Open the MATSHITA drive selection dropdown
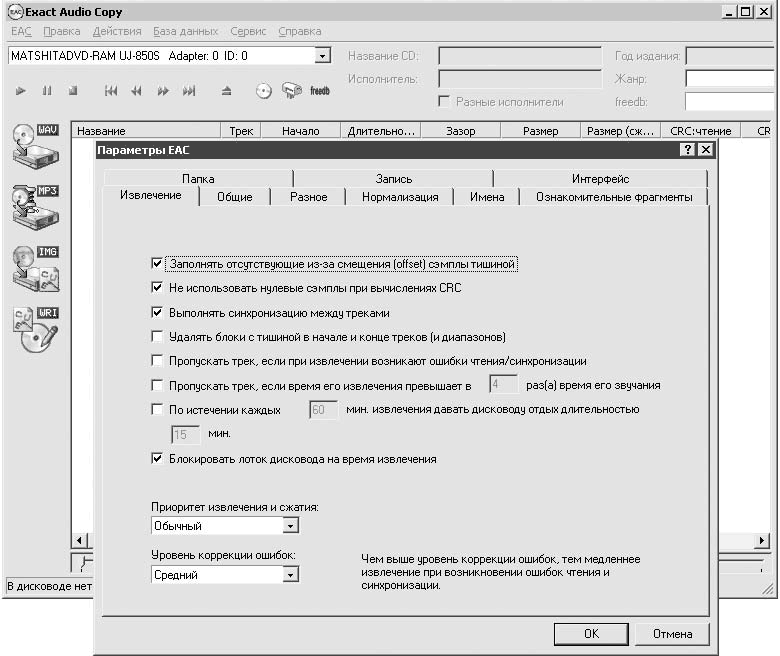This screenshot has height=656, width=780. tap(322, 56)
